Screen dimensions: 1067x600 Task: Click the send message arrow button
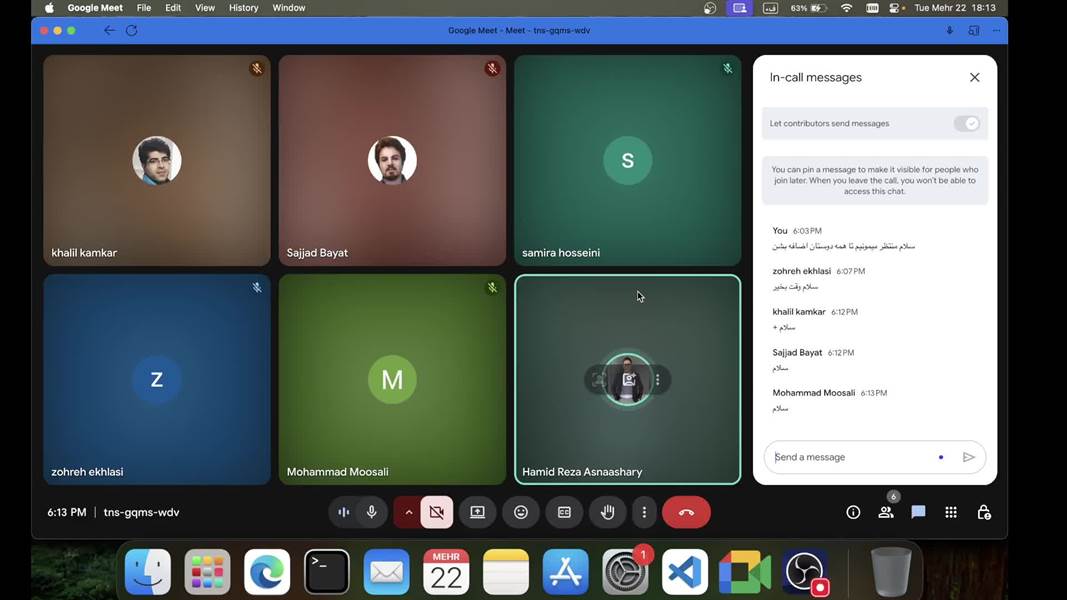tap(968, 457)
